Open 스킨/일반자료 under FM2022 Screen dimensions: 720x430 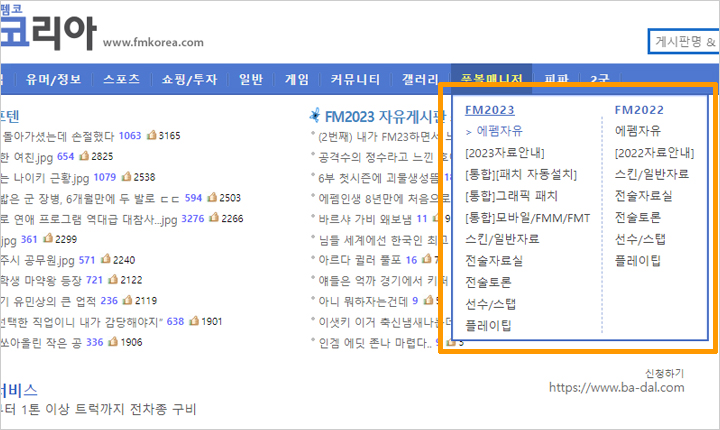652,174
